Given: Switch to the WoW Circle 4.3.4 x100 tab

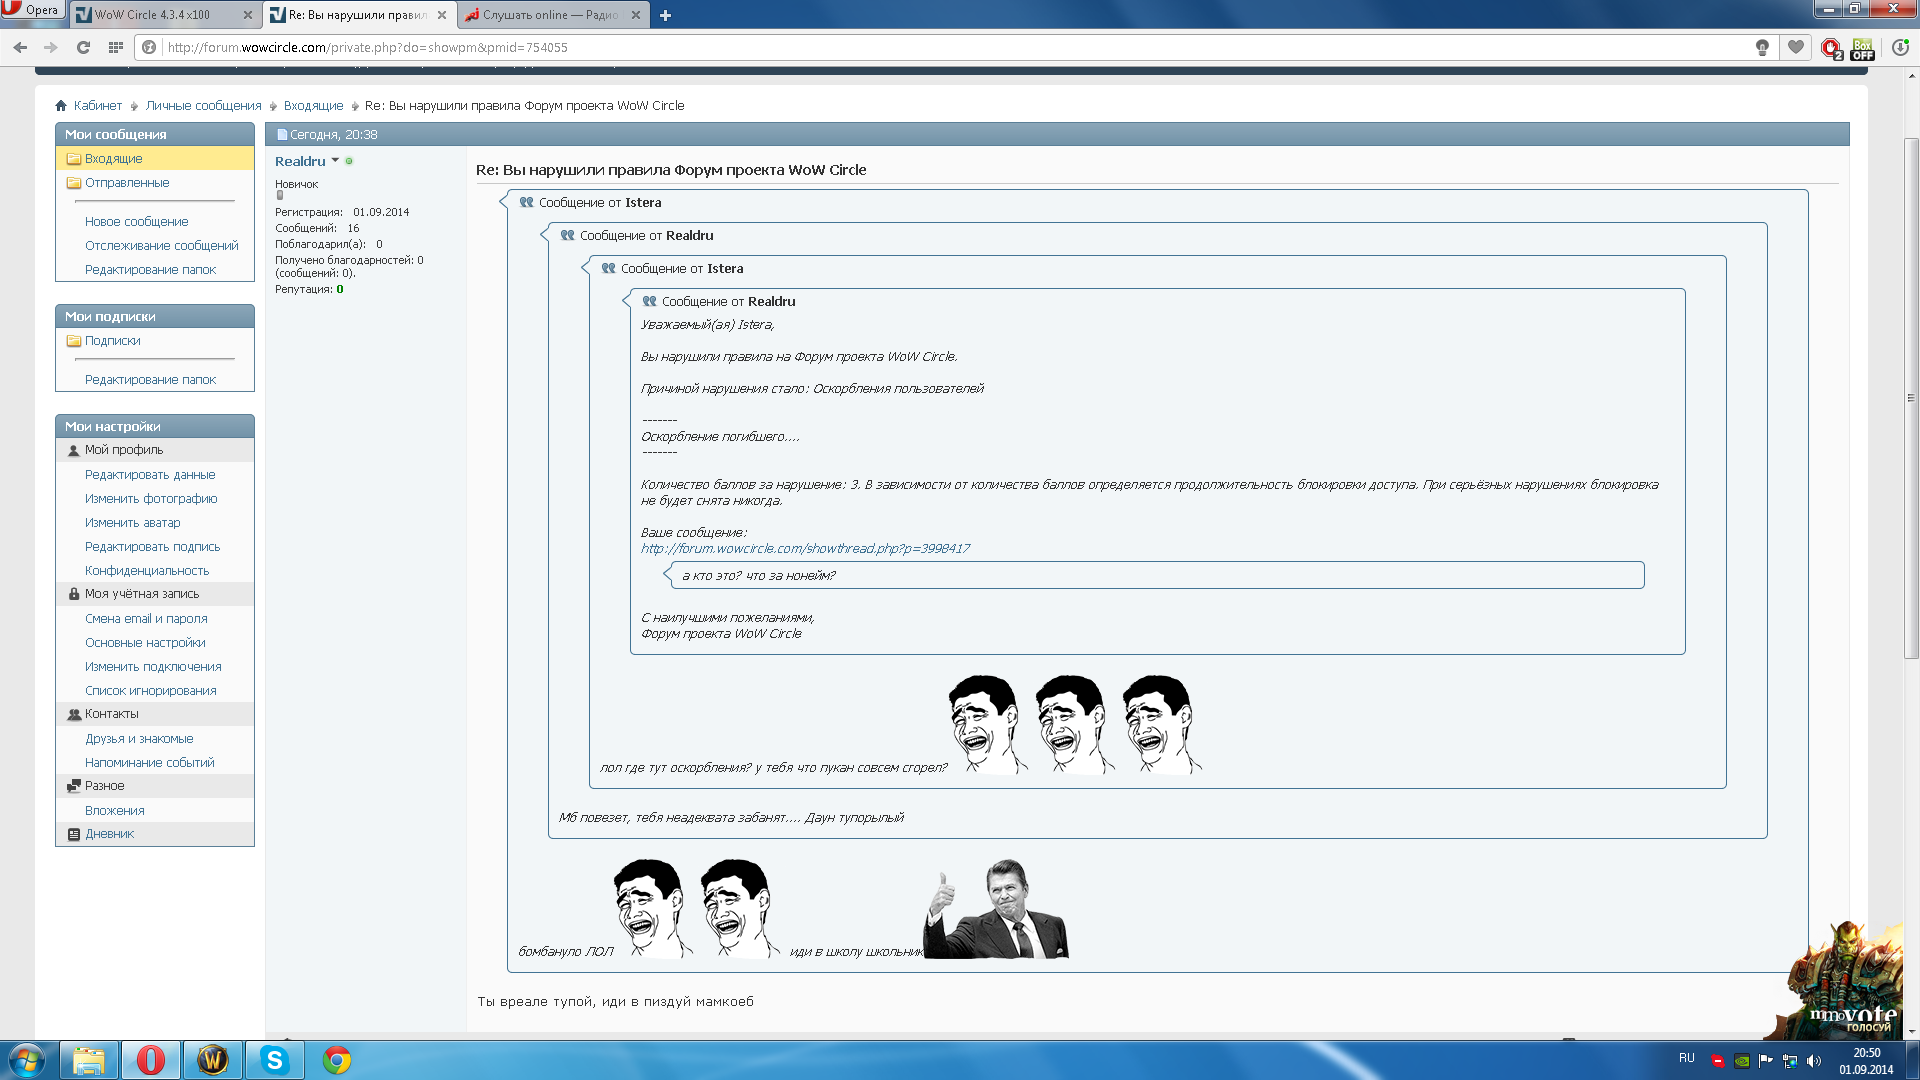Looking at the screenshot, I should click(x=152, y=15).
